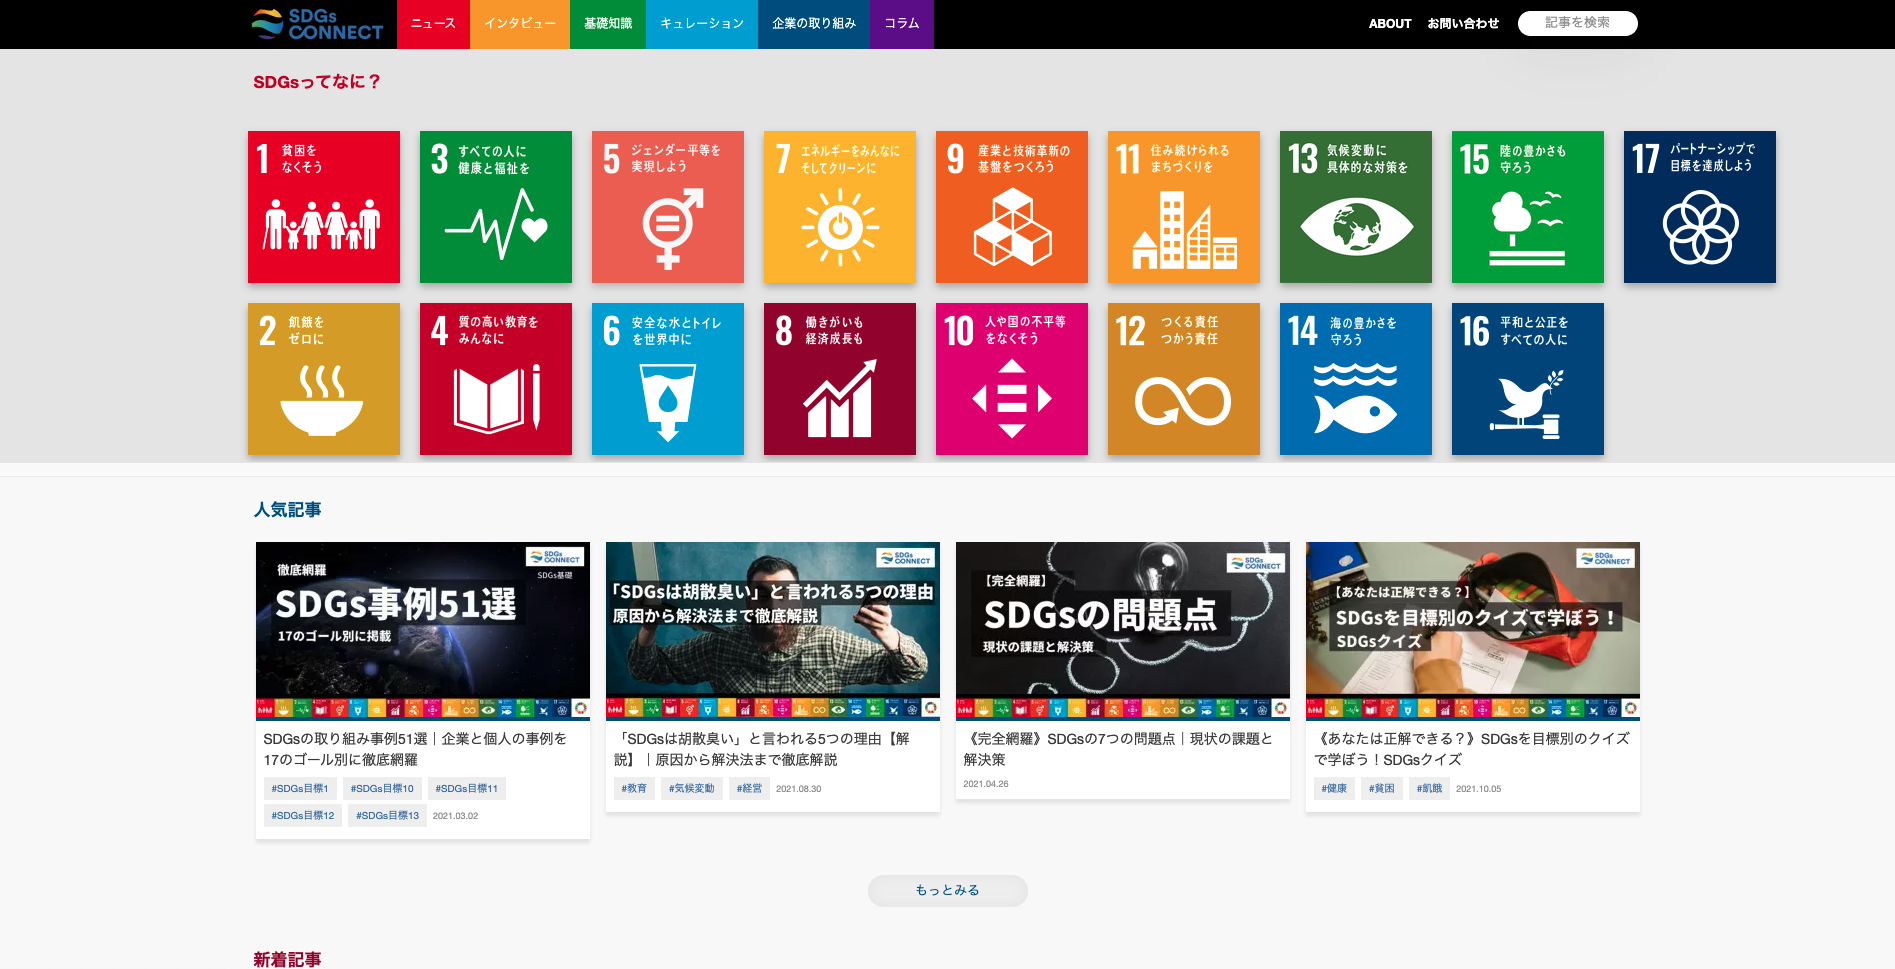Click SDG goal 7 clean energy icon
The width and height of the screenshot is (1895, 969).
(839, 207)
